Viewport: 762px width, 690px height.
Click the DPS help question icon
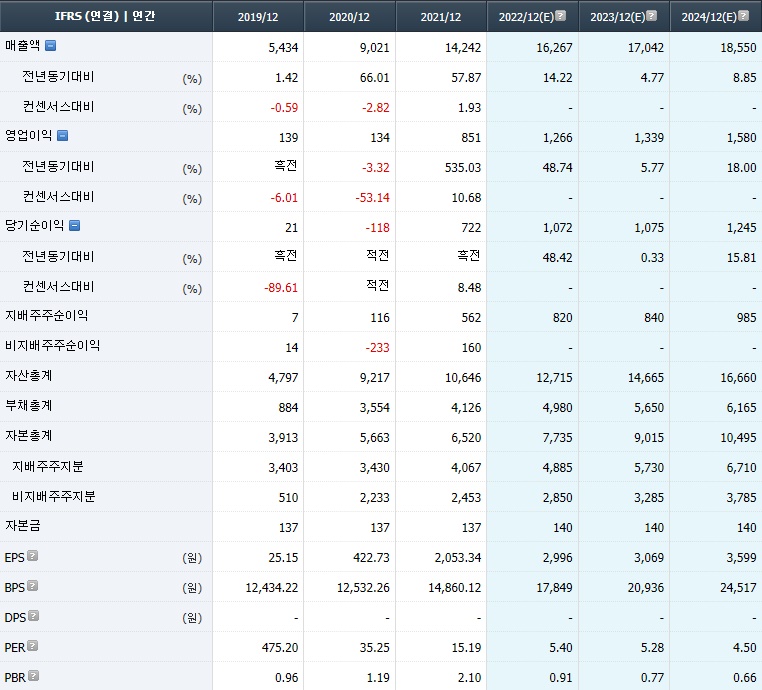pyautogui.click(x=34, y=616)
